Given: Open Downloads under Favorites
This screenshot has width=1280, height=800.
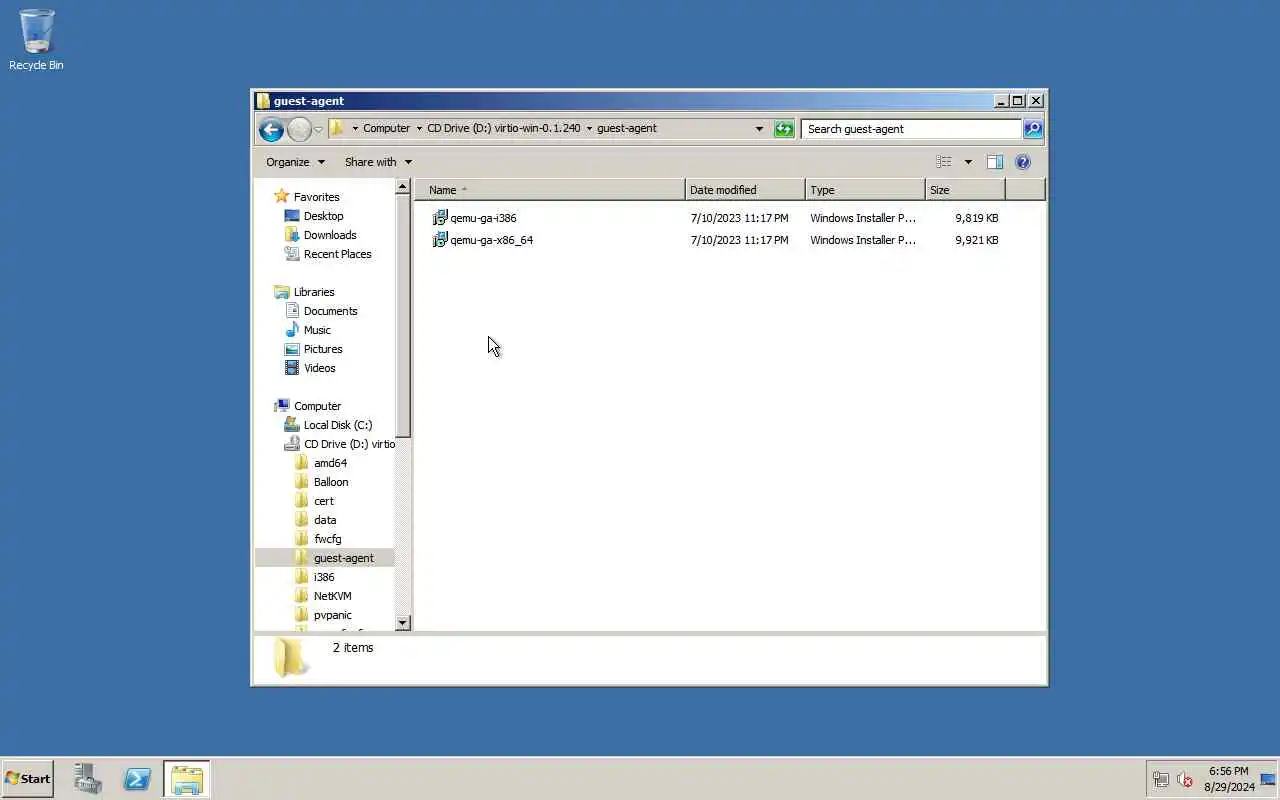Looking at the screenshot, I should coord(320,235).
